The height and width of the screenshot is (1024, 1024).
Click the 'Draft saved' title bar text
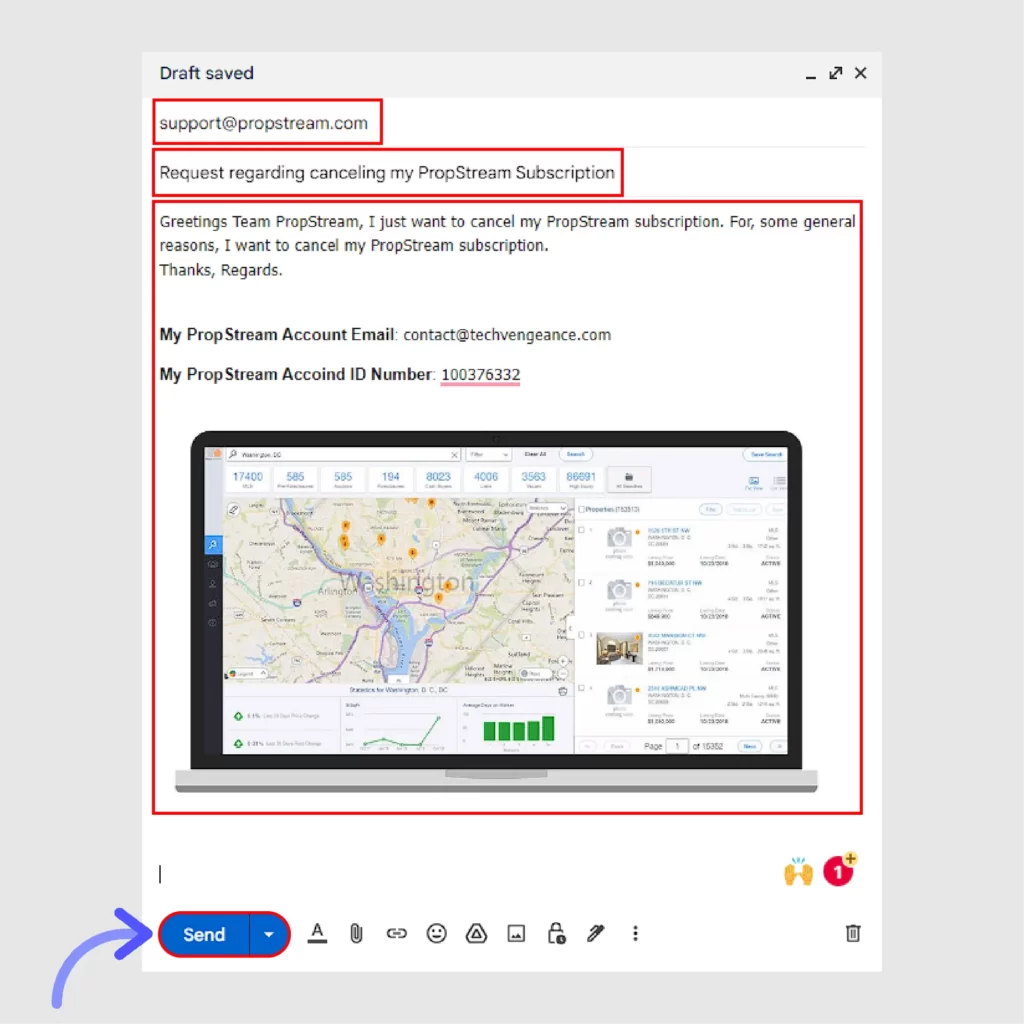(206, 73)
